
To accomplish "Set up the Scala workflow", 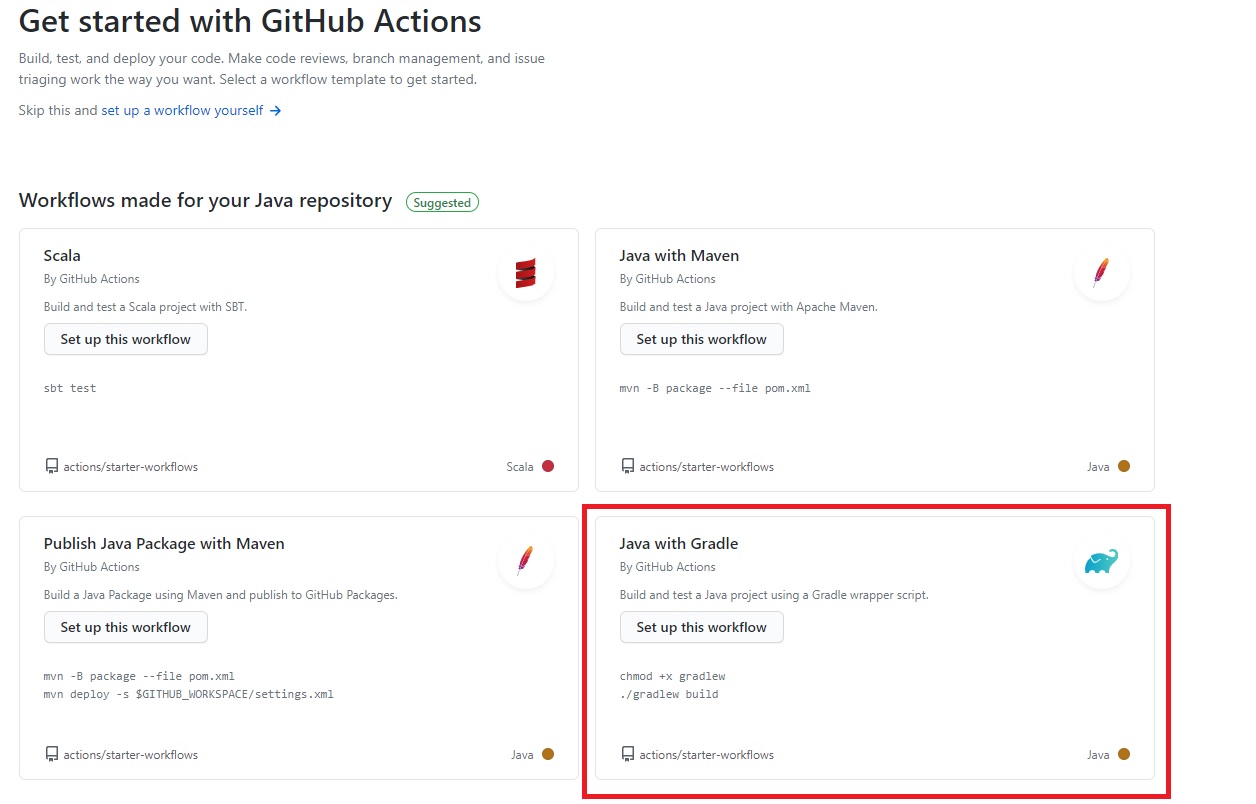I will pyautogui.click(x=126, y=339).
